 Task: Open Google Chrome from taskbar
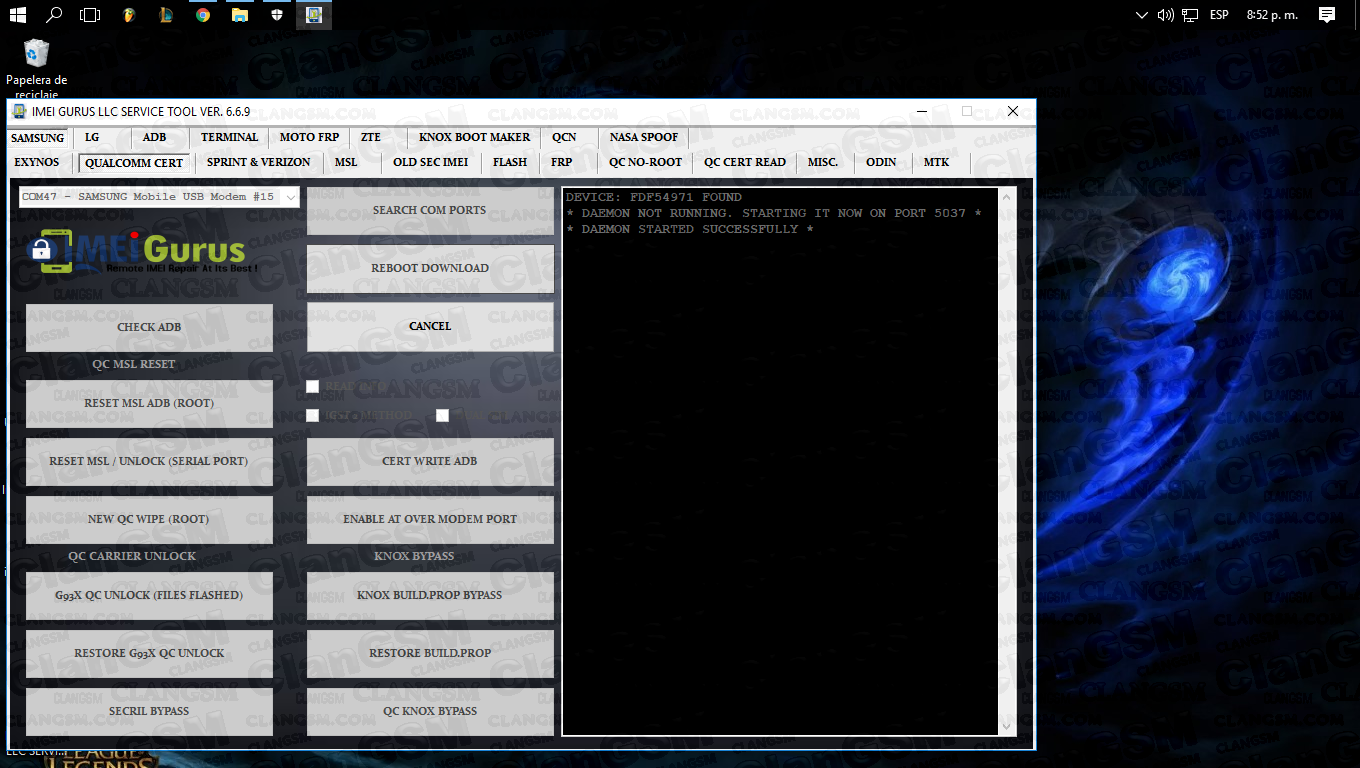[x=203, y=15]
